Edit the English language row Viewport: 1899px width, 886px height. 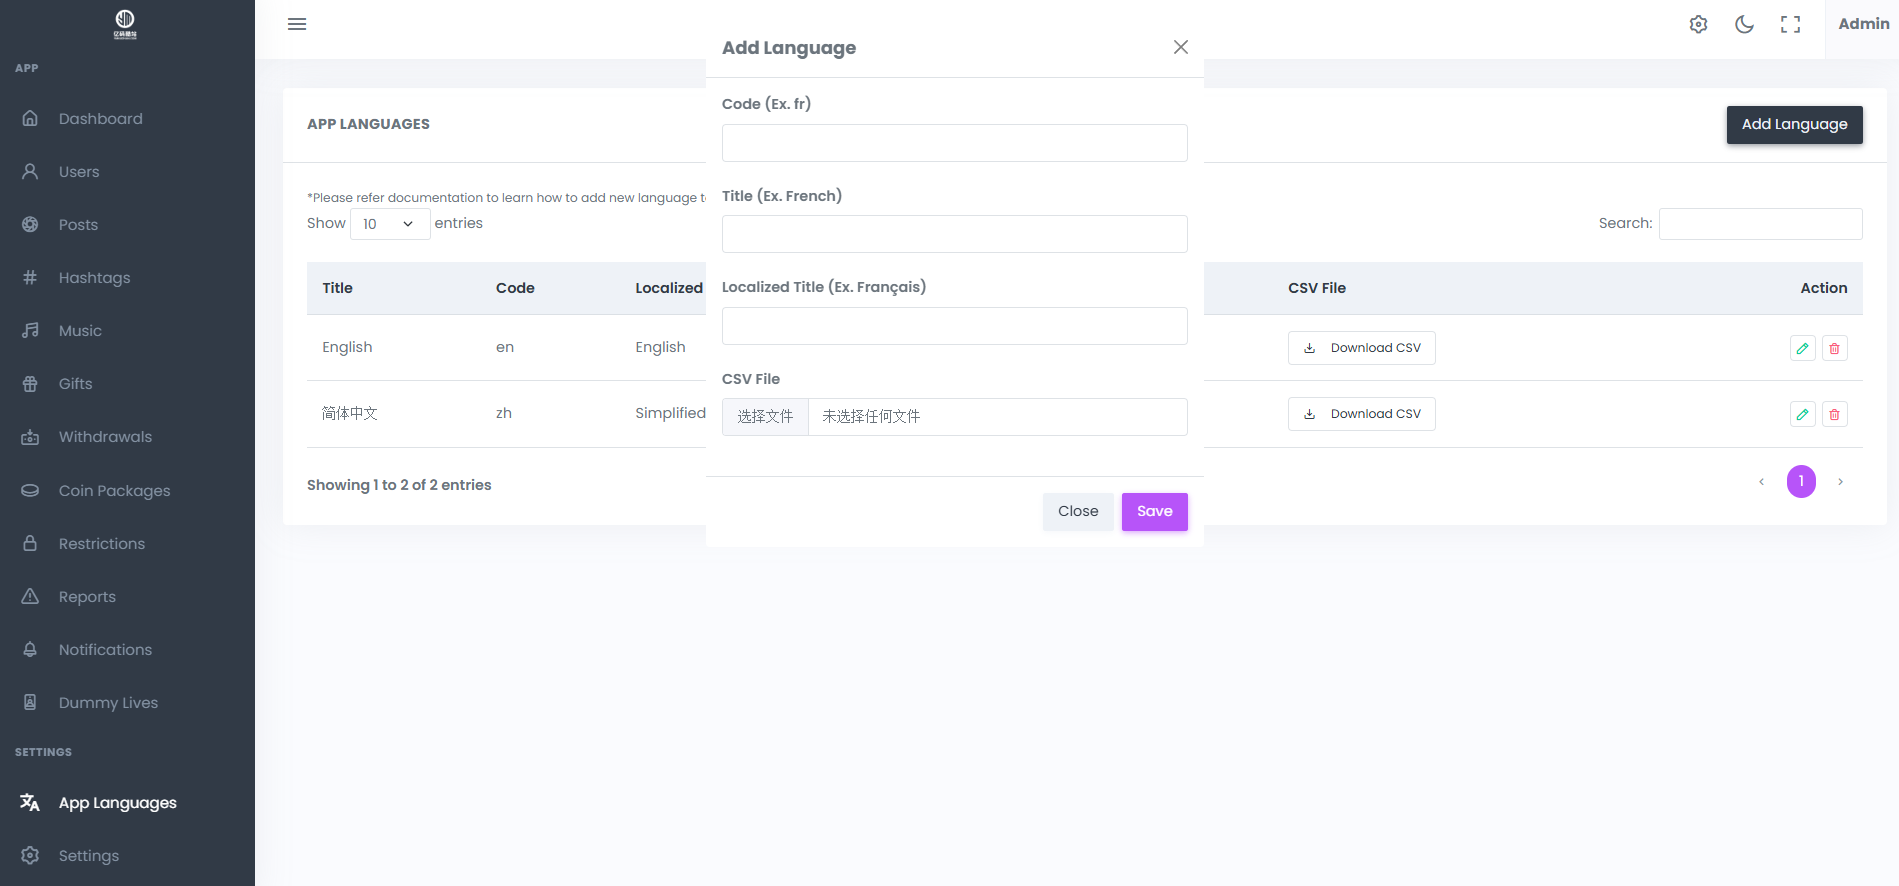pos(1802,348)
